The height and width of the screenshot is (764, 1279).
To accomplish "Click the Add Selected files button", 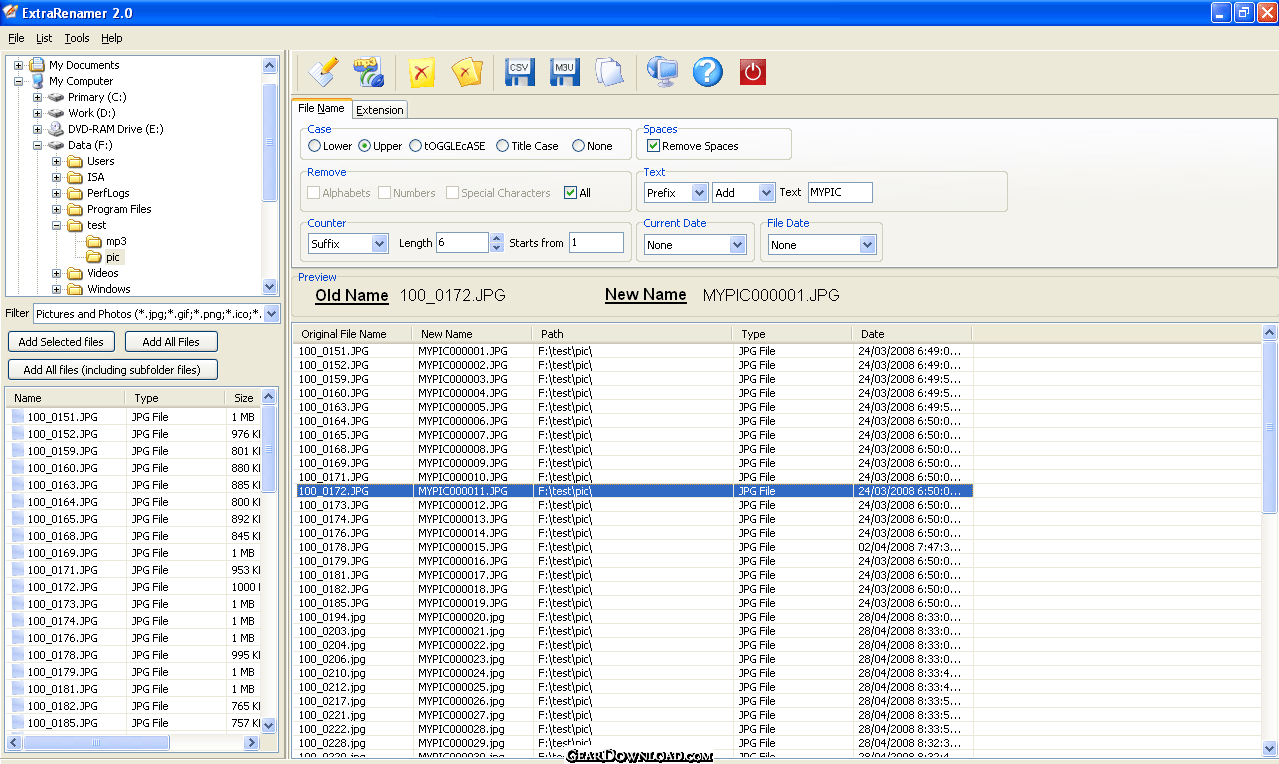I will tap(61, 342).
